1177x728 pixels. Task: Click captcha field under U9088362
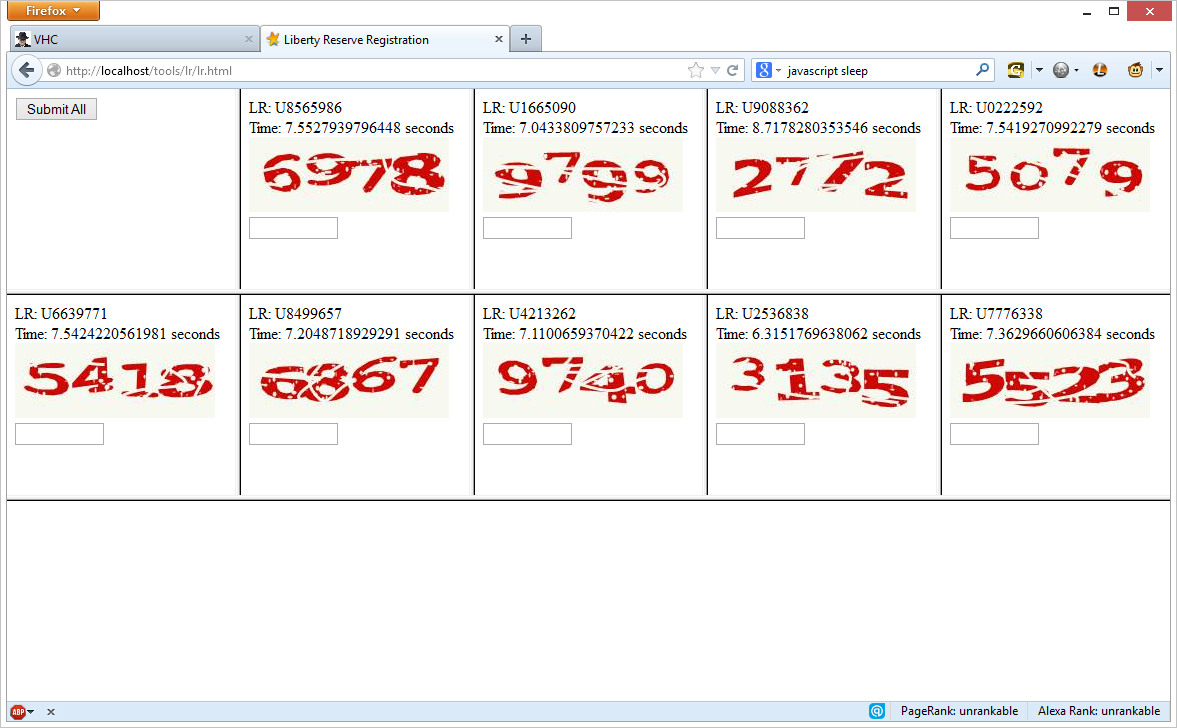tap(760, 228)
